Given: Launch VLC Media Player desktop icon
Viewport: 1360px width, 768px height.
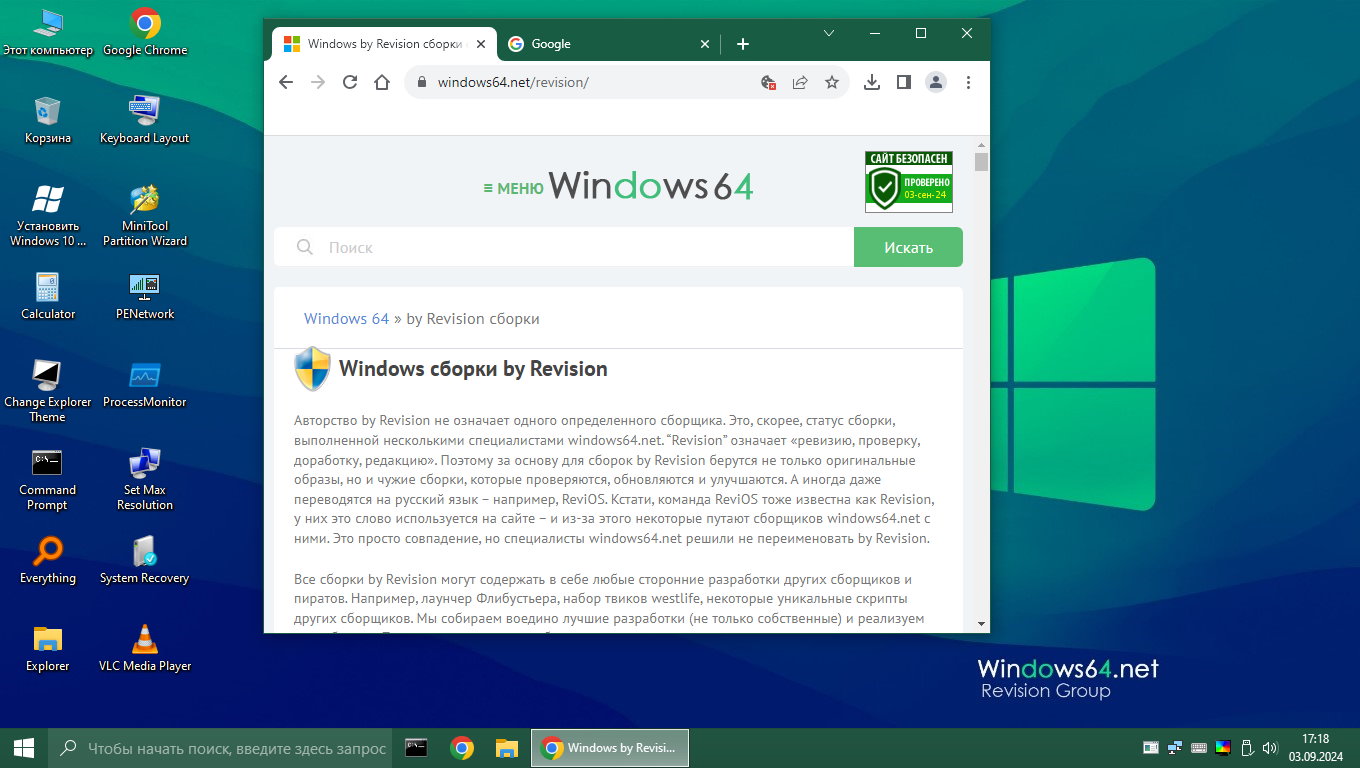Looking at the screenshot, I should 145,647.
